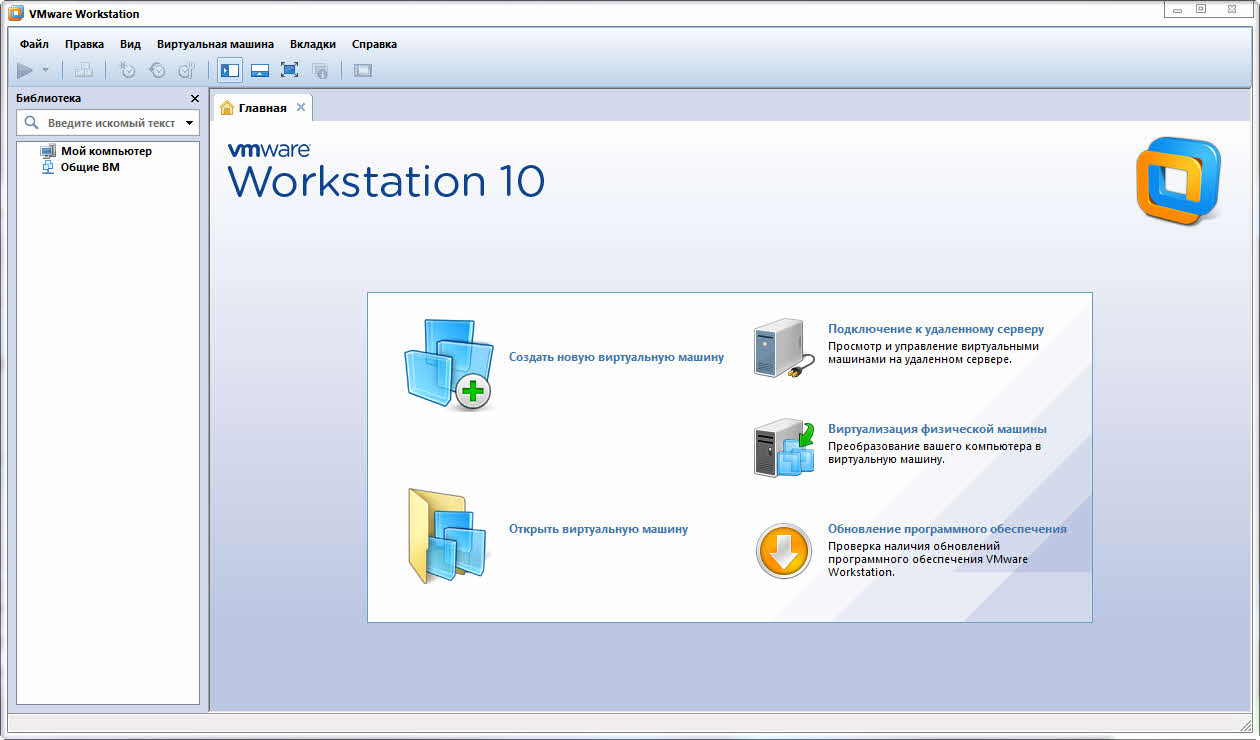
Task: Click the Send Ctrl+Alt+Del toolbar icon
Action: tap(84, 70)
